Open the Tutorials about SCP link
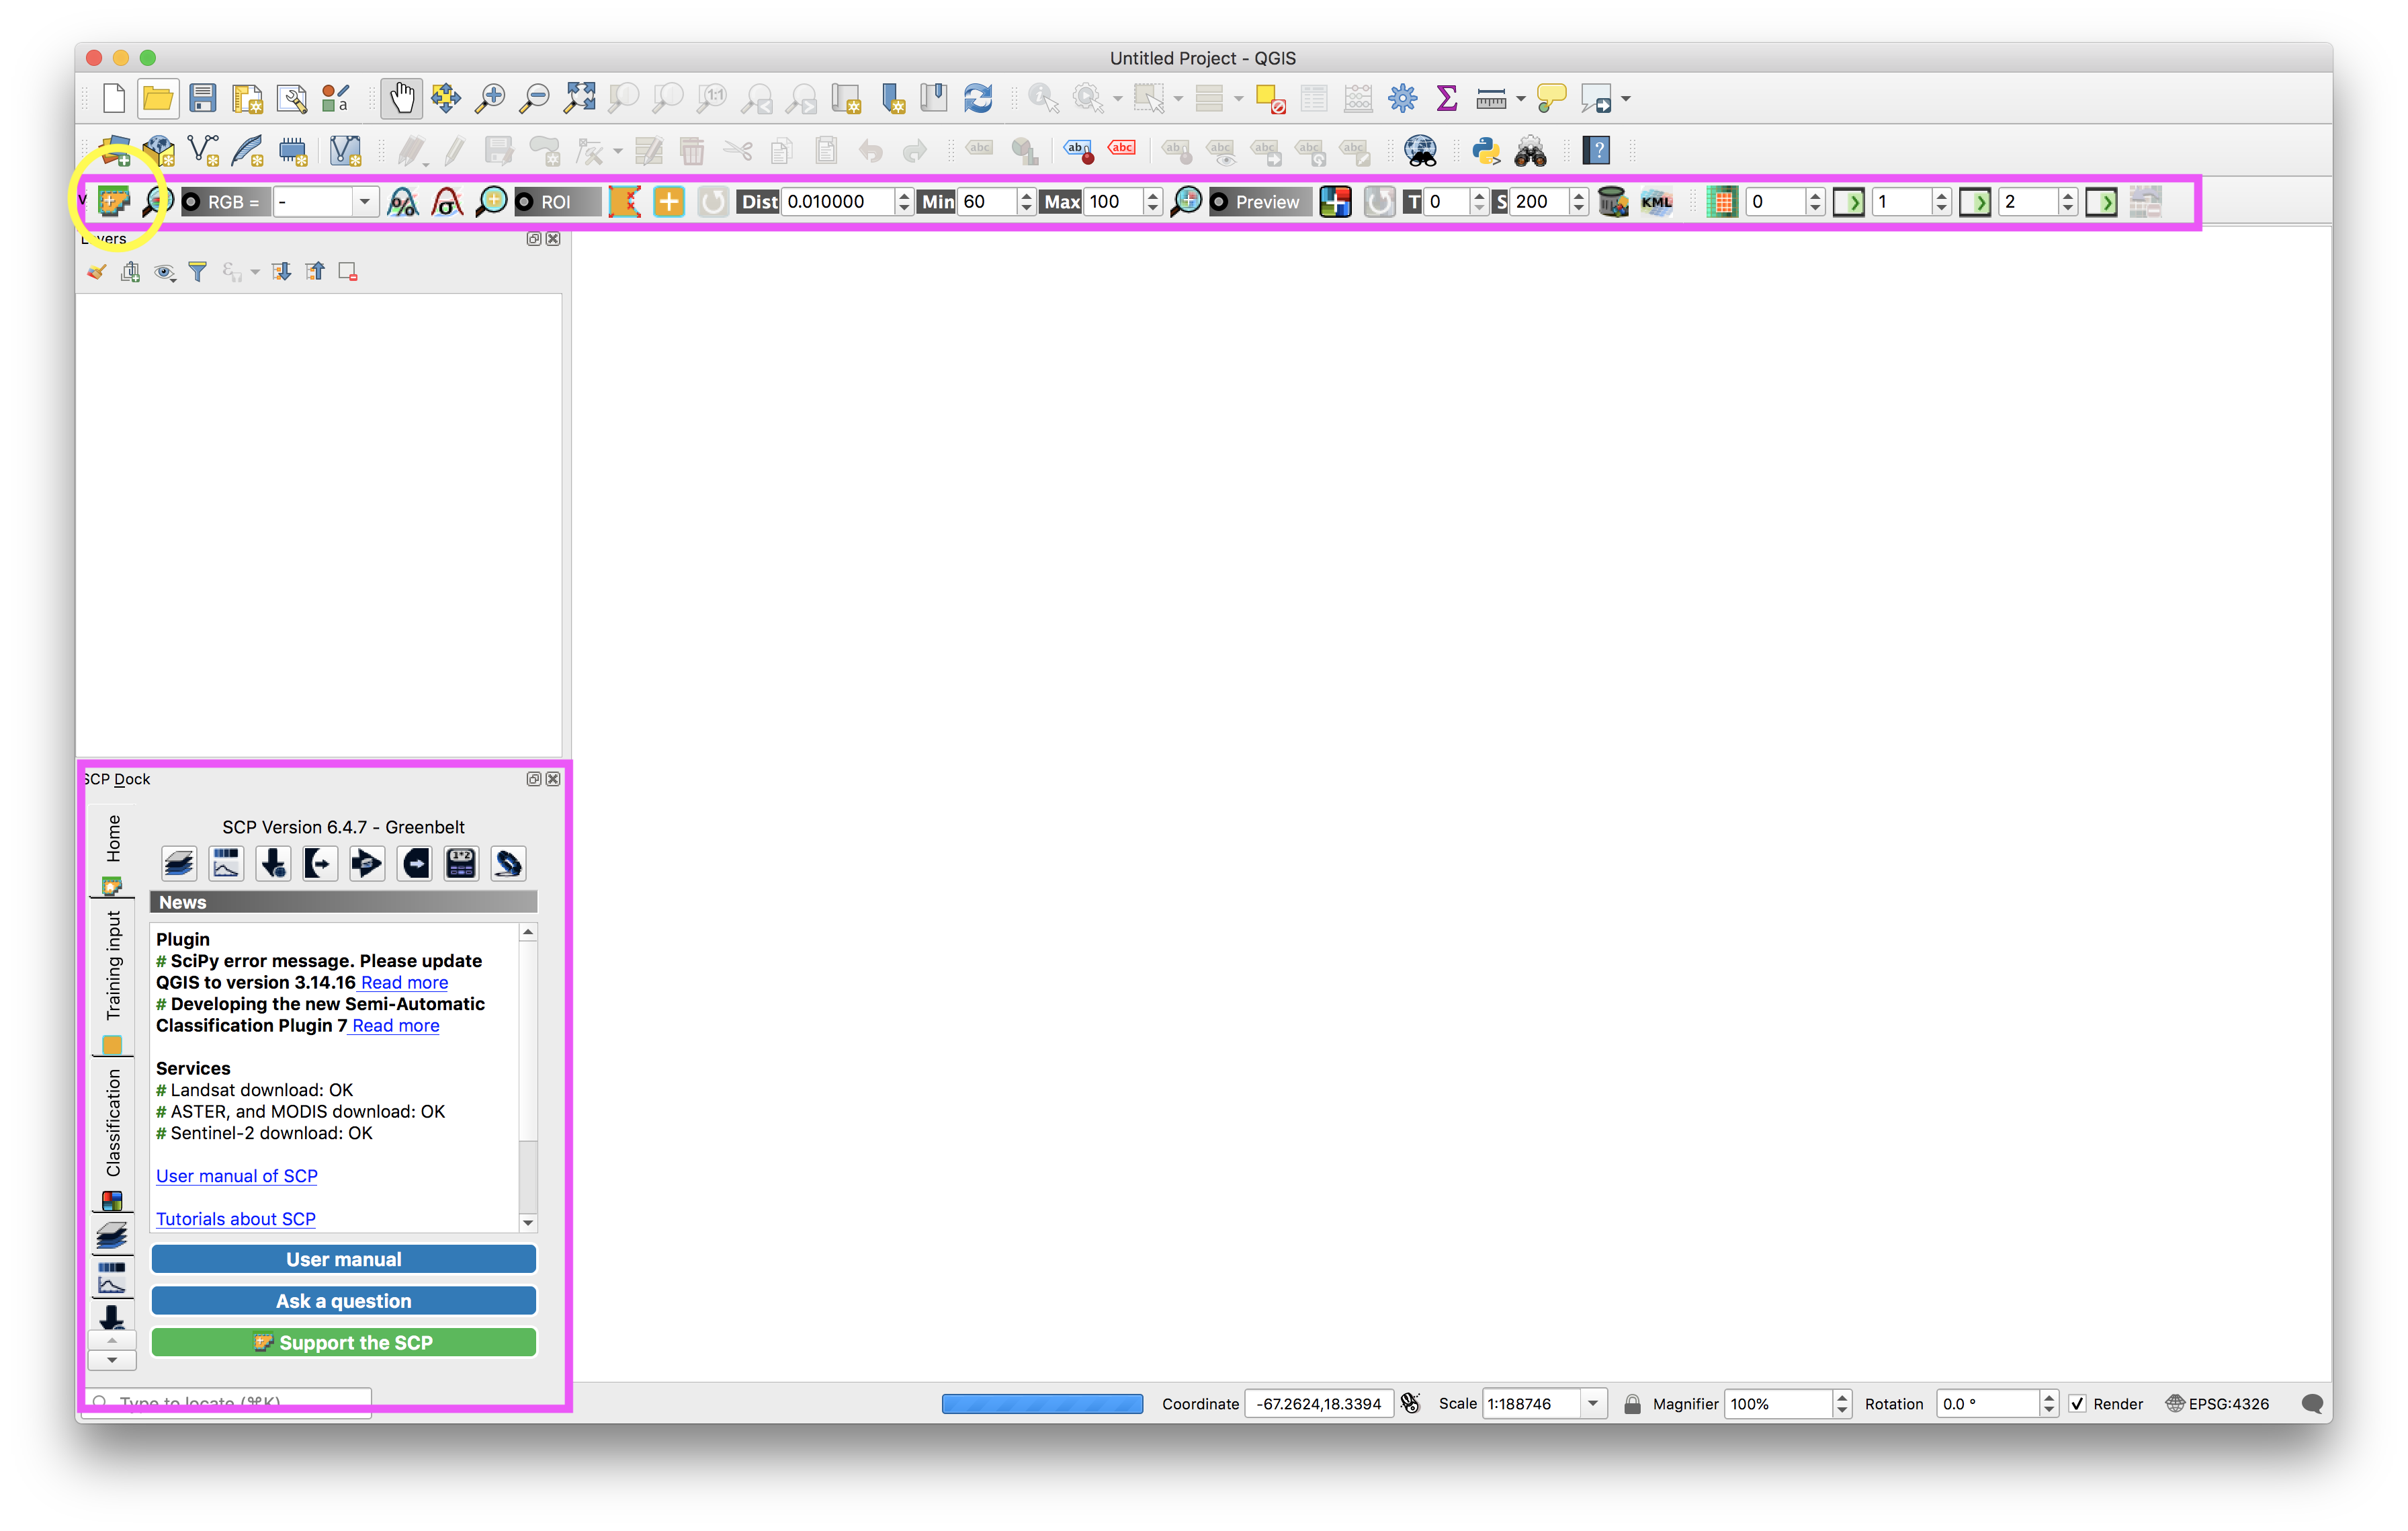Screen dimensions: 2408x1531 point(236,1218)
